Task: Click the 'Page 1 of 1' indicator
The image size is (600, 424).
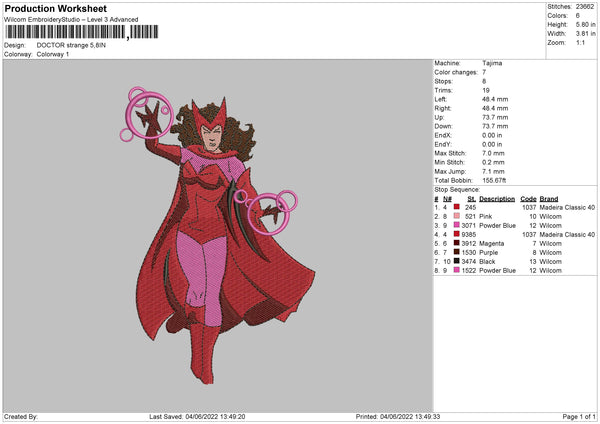Action: (x=579, y=416)
